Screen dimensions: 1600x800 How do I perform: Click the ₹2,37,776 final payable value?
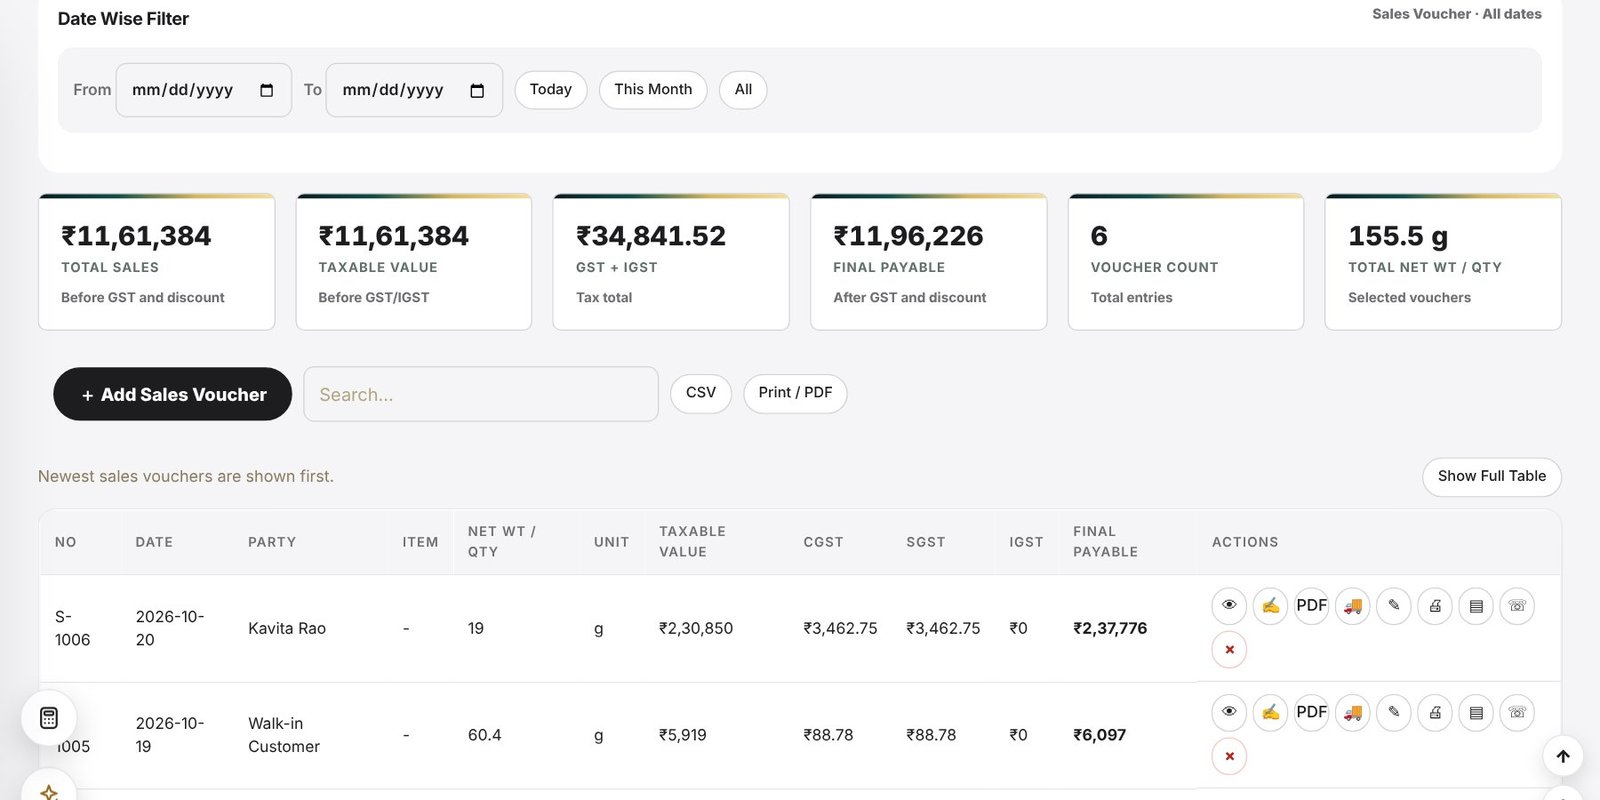pos(1110,628)
